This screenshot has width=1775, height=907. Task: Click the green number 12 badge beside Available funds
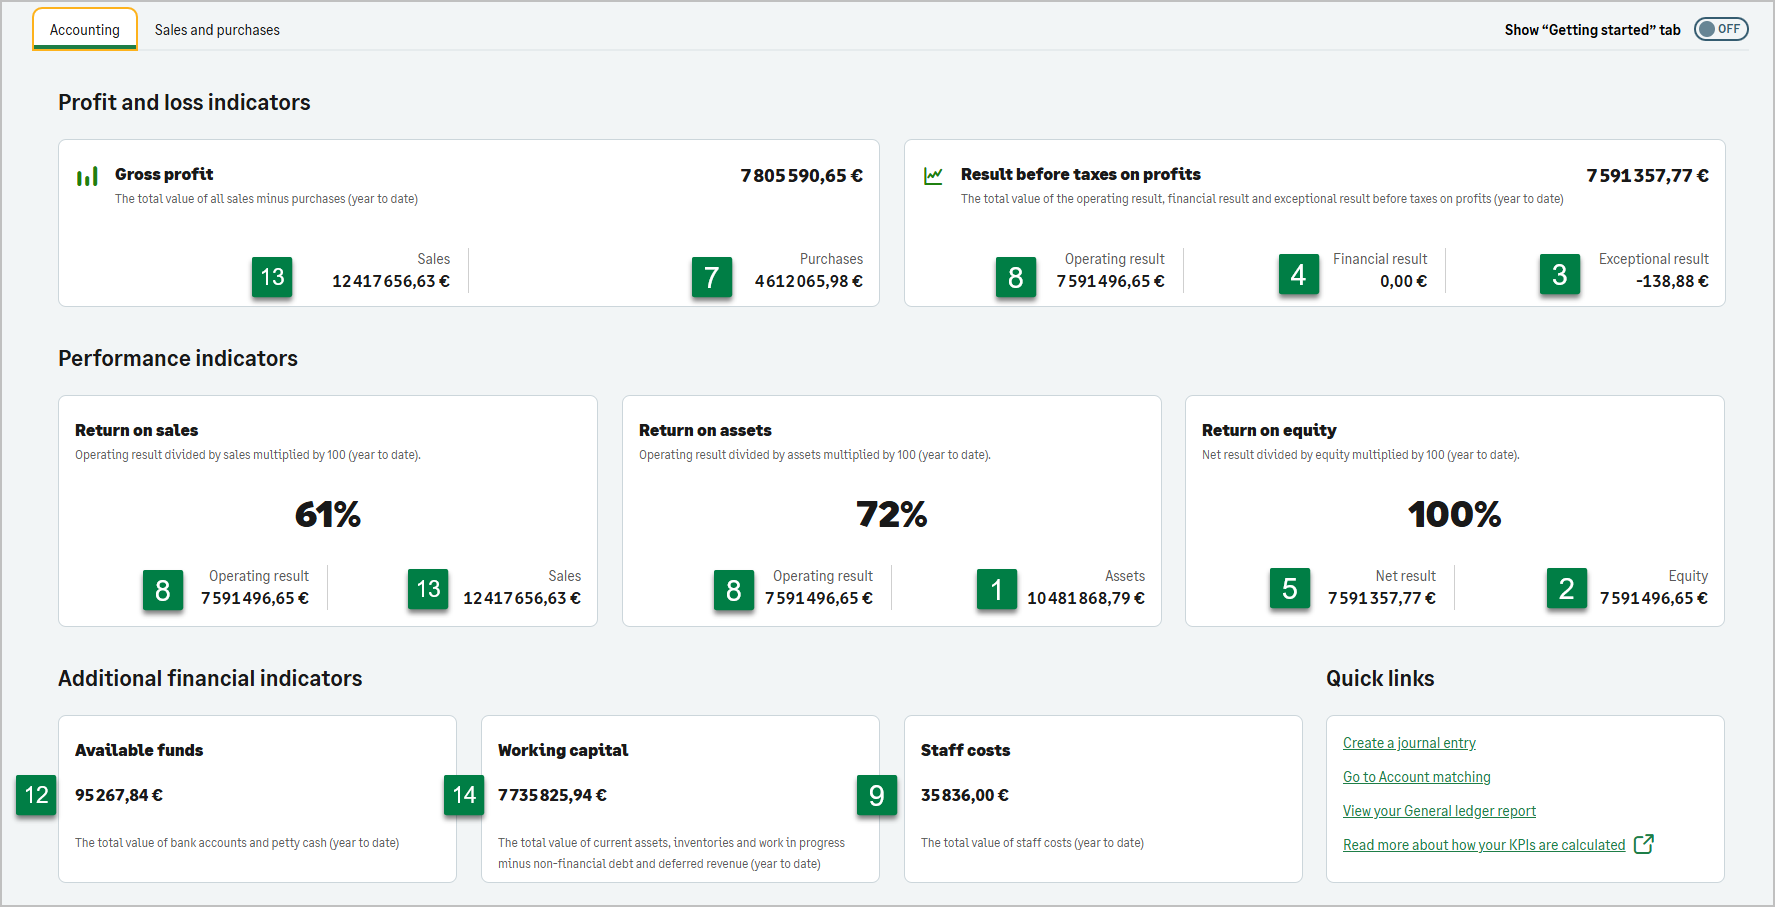pyautogui.click(x=36, y=795)
